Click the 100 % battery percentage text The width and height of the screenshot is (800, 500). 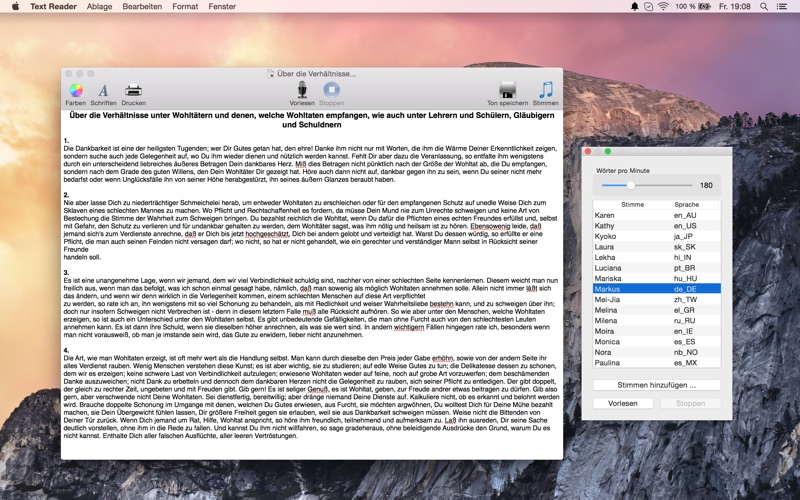685,6
